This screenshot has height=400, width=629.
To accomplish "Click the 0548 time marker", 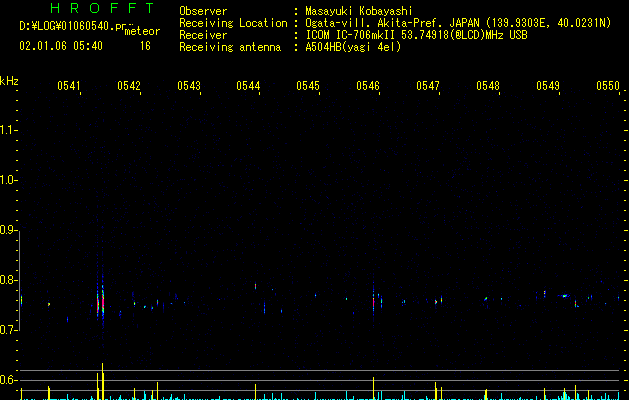I will 488,86.
